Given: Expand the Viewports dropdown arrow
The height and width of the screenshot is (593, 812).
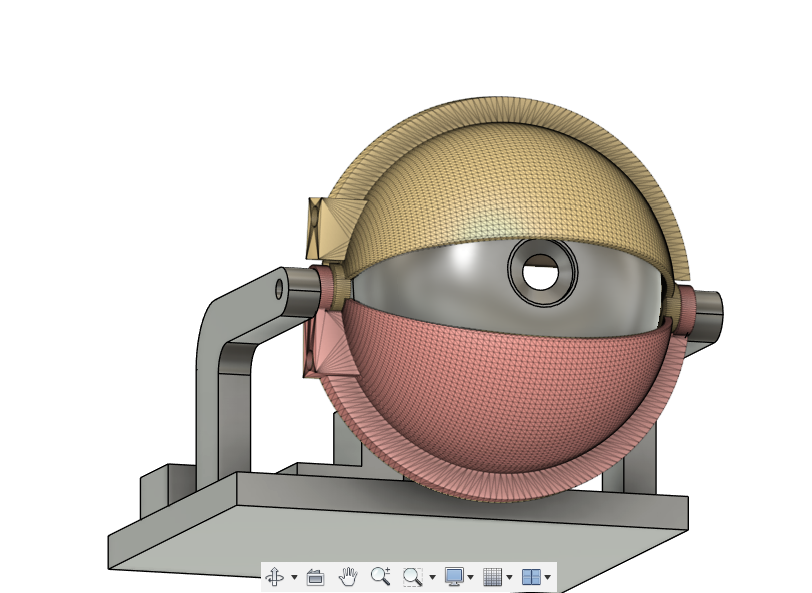Looking at the screenshot, I should tap(547, 577).
